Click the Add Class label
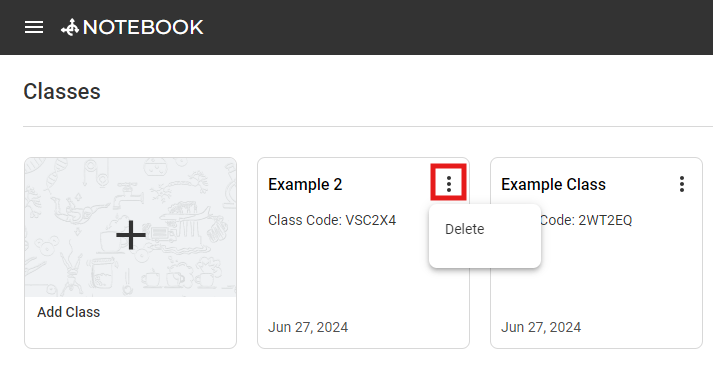The image size is (713, 366). coord(69,312)
